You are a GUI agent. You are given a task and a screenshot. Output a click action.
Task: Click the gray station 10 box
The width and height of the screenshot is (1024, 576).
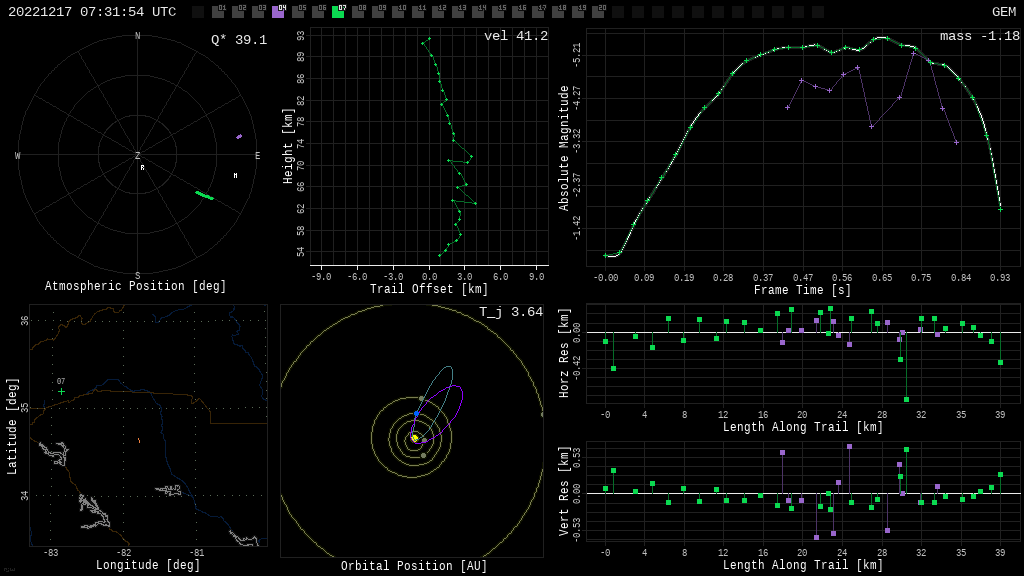(398, 12)
